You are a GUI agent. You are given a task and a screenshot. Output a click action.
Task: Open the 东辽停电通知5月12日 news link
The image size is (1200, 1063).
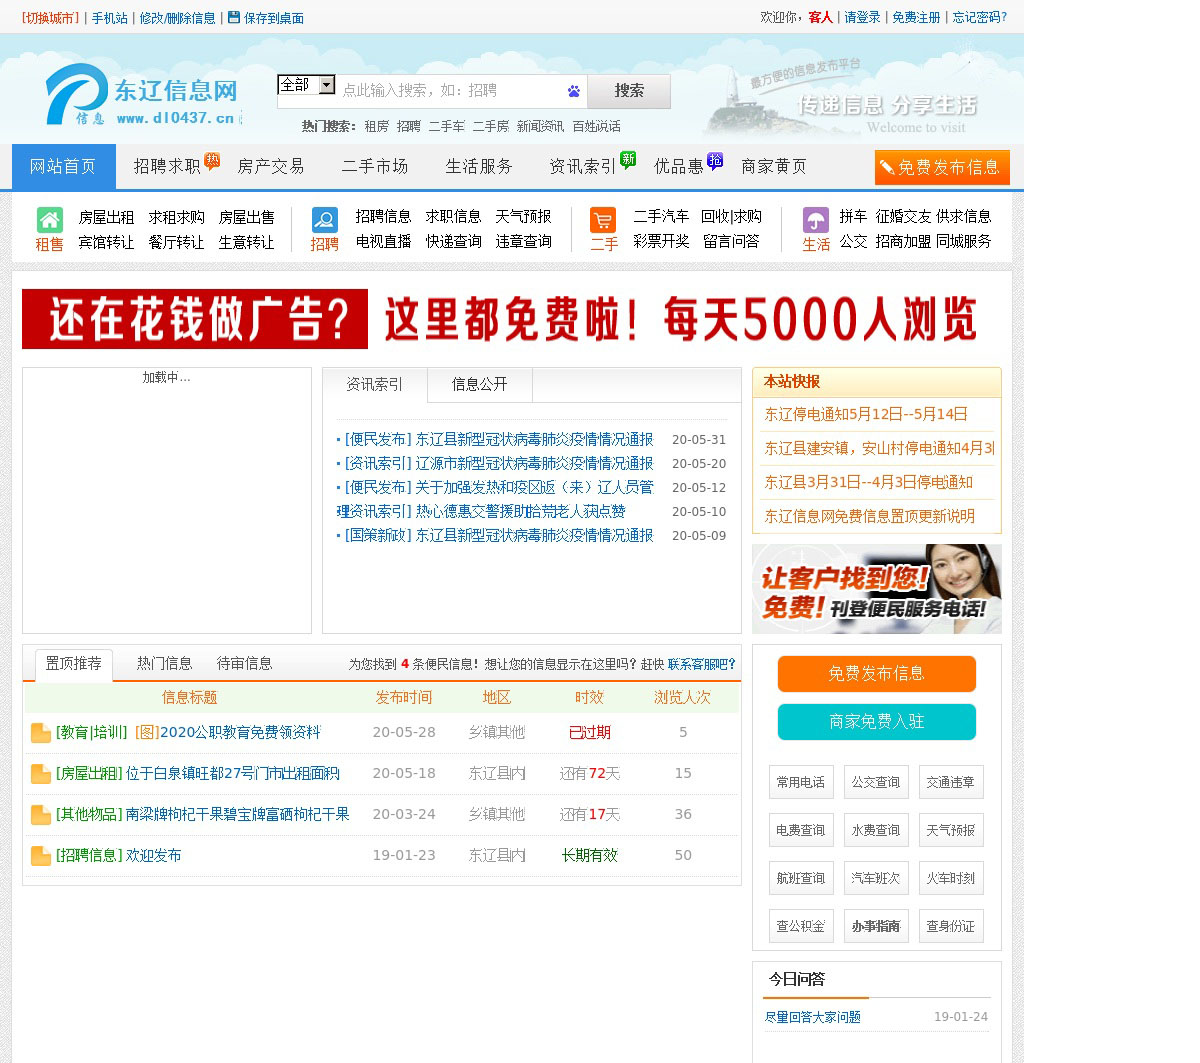pyautogui.click(x=866, y=414)
